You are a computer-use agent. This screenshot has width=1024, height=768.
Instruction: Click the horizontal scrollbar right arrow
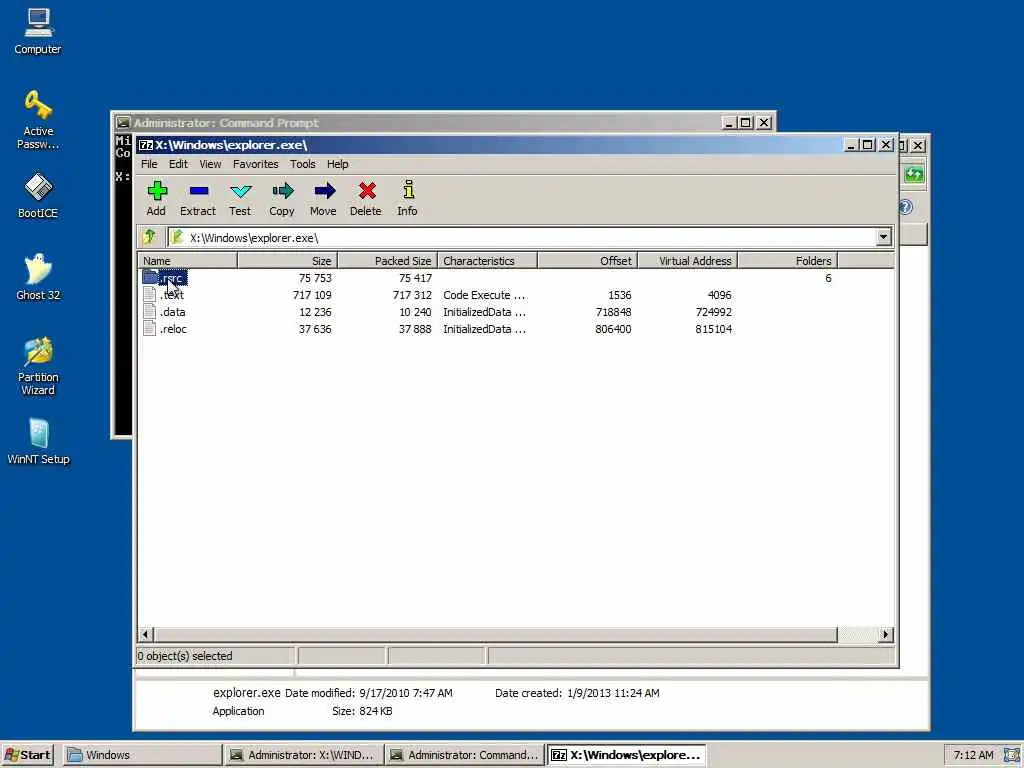coord(886,634)
